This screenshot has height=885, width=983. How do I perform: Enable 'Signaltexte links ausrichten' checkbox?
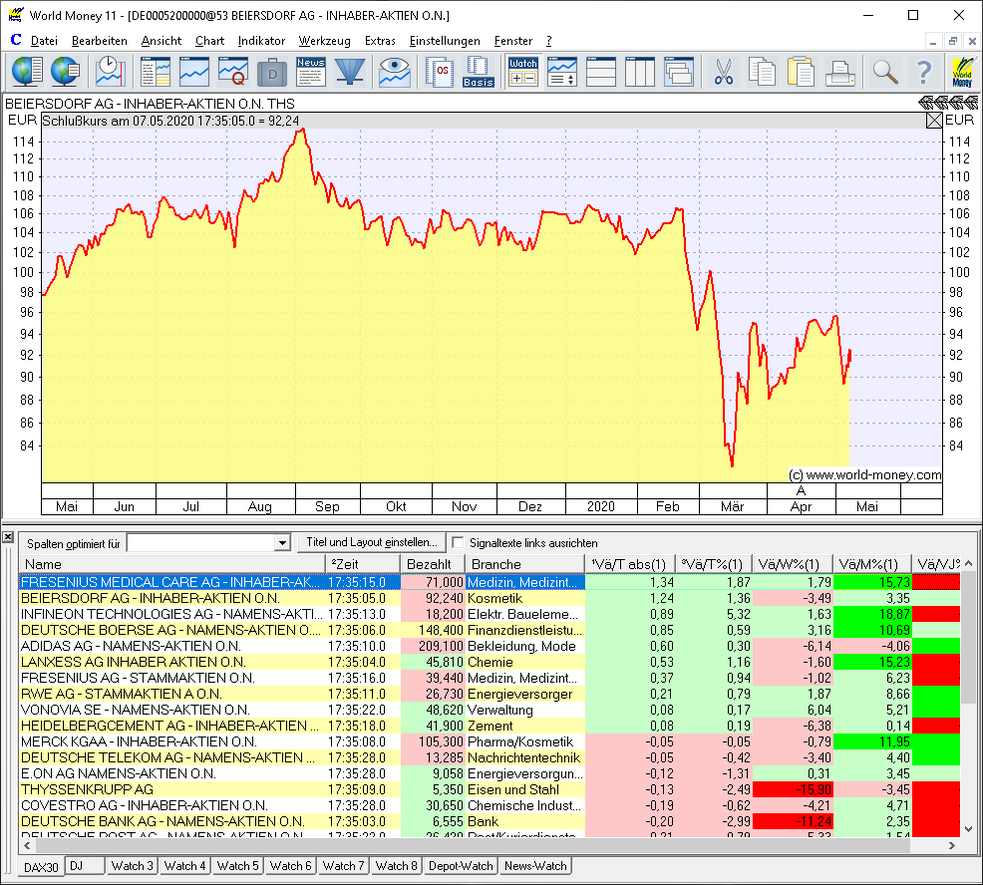tap(458, 542)
